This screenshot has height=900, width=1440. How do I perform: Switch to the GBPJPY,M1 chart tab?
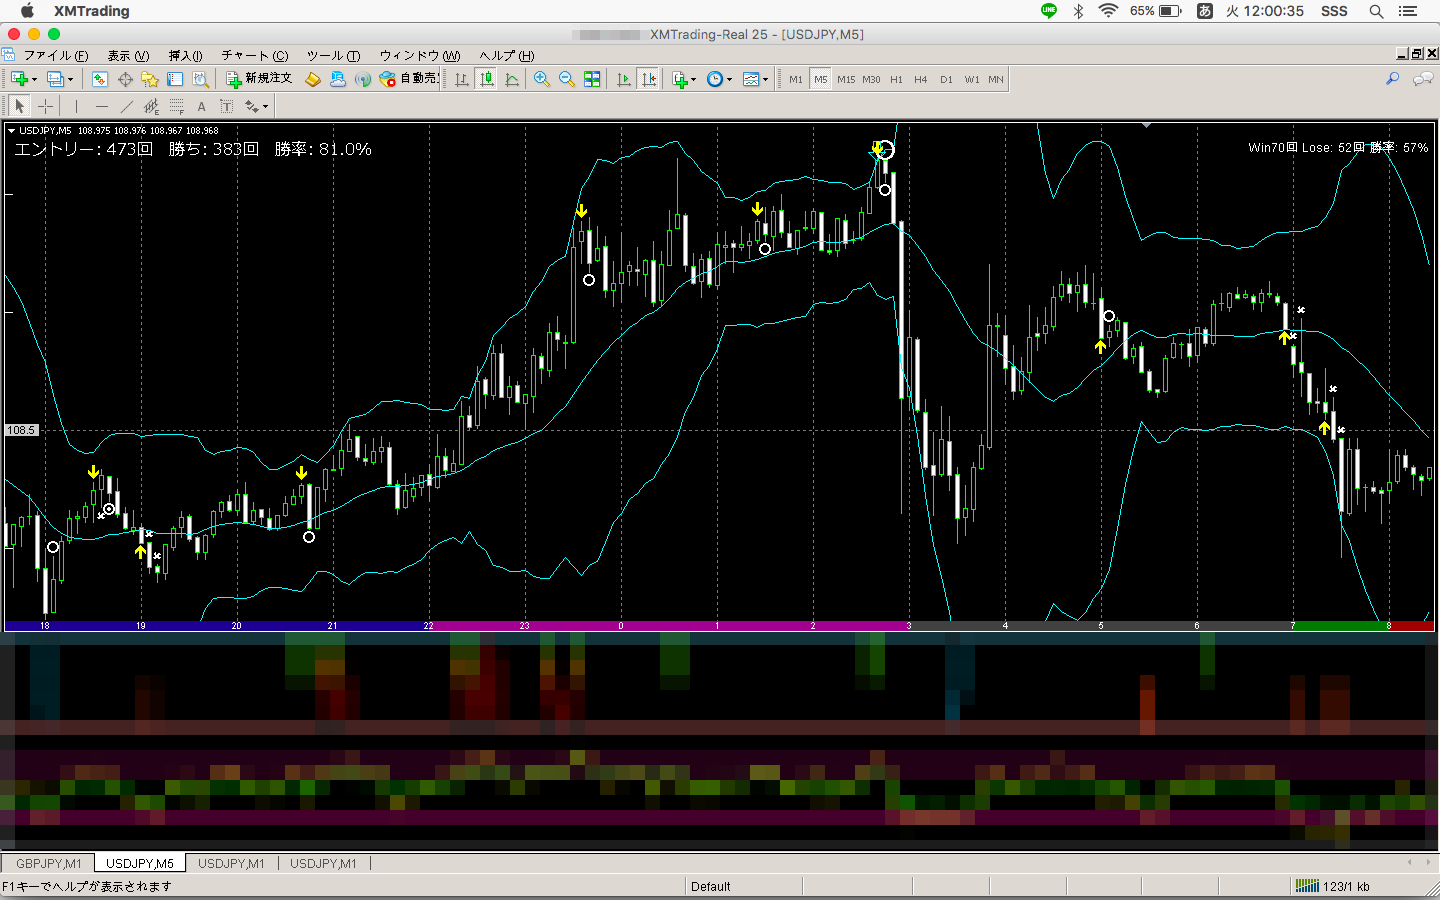point(49,863)
